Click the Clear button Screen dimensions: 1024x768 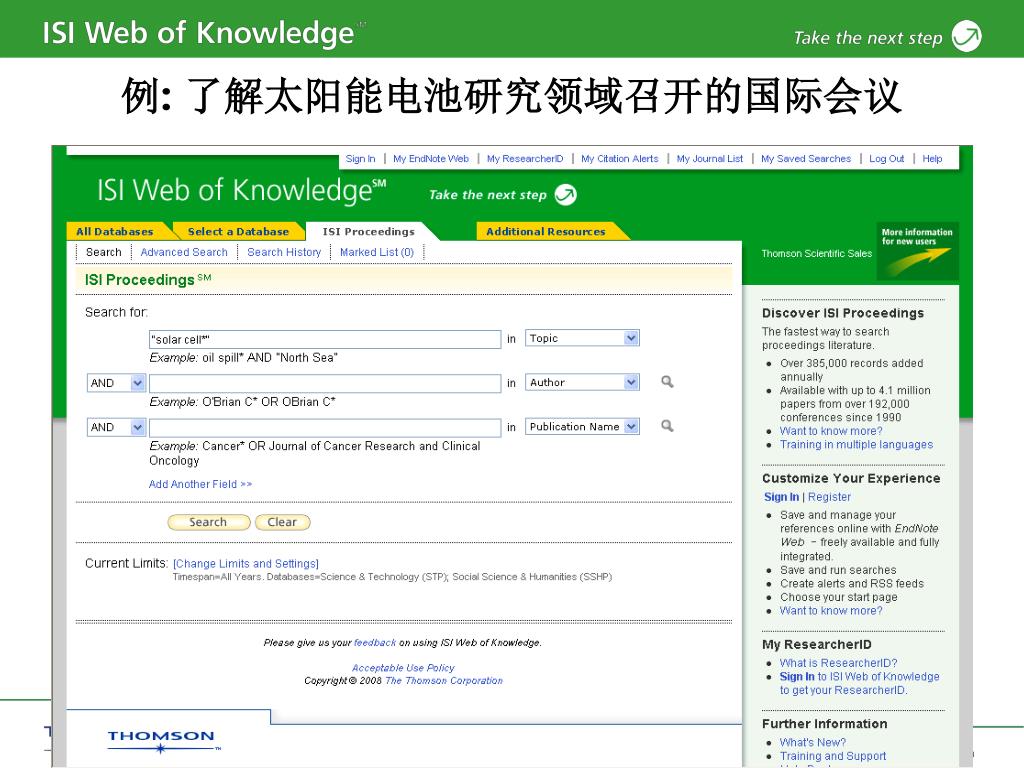tap(282, 522)
